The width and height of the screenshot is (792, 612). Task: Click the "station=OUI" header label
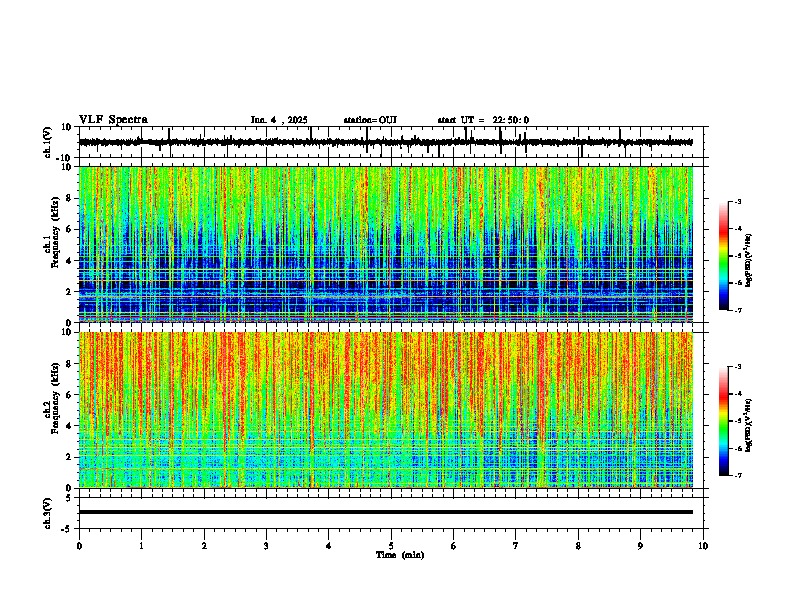click(x=370, y=120)
